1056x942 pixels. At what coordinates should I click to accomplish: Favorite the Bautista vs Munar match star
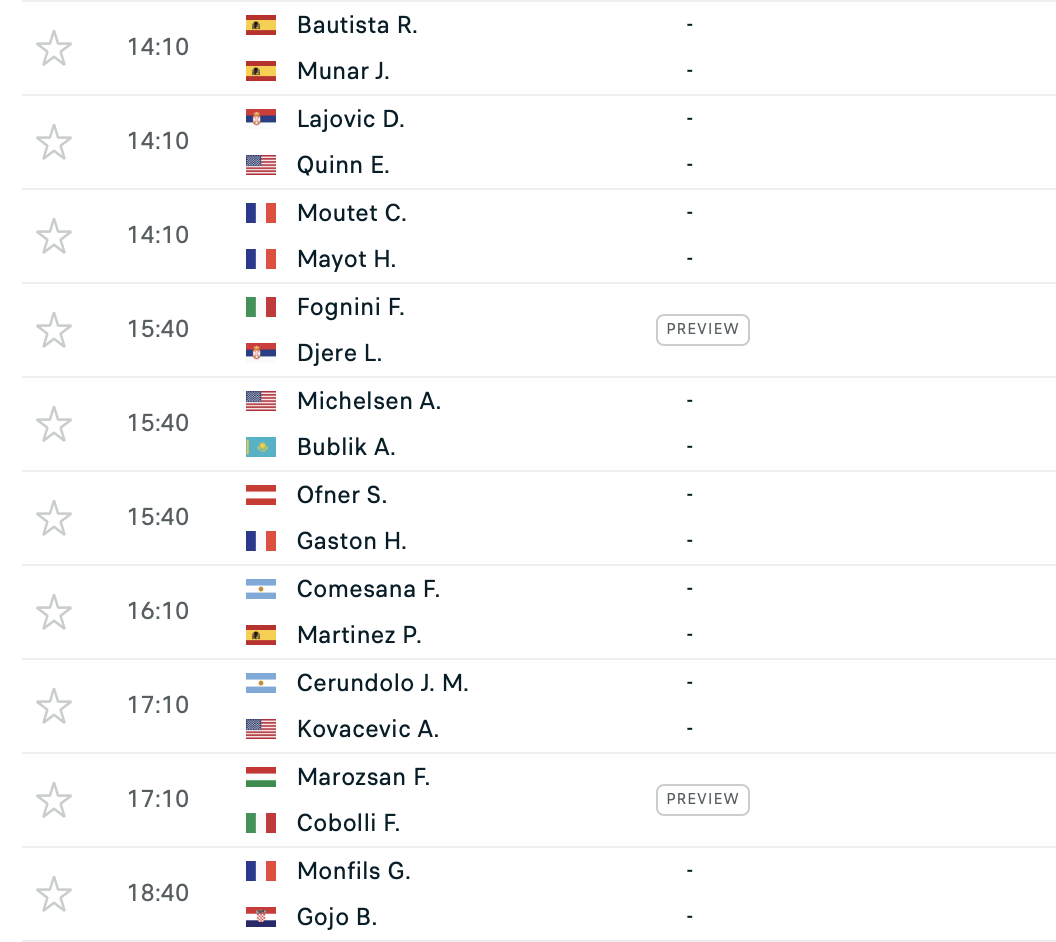click(x=54, y=48)
